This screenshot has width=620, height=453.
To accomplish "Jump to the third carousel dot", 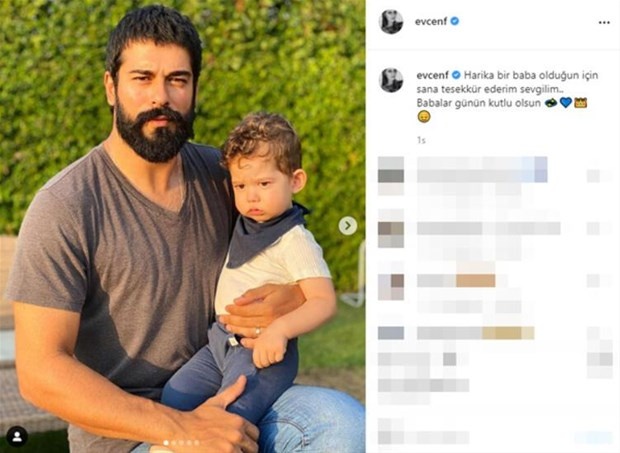I will pyautogui.click(x=182, y=443).
